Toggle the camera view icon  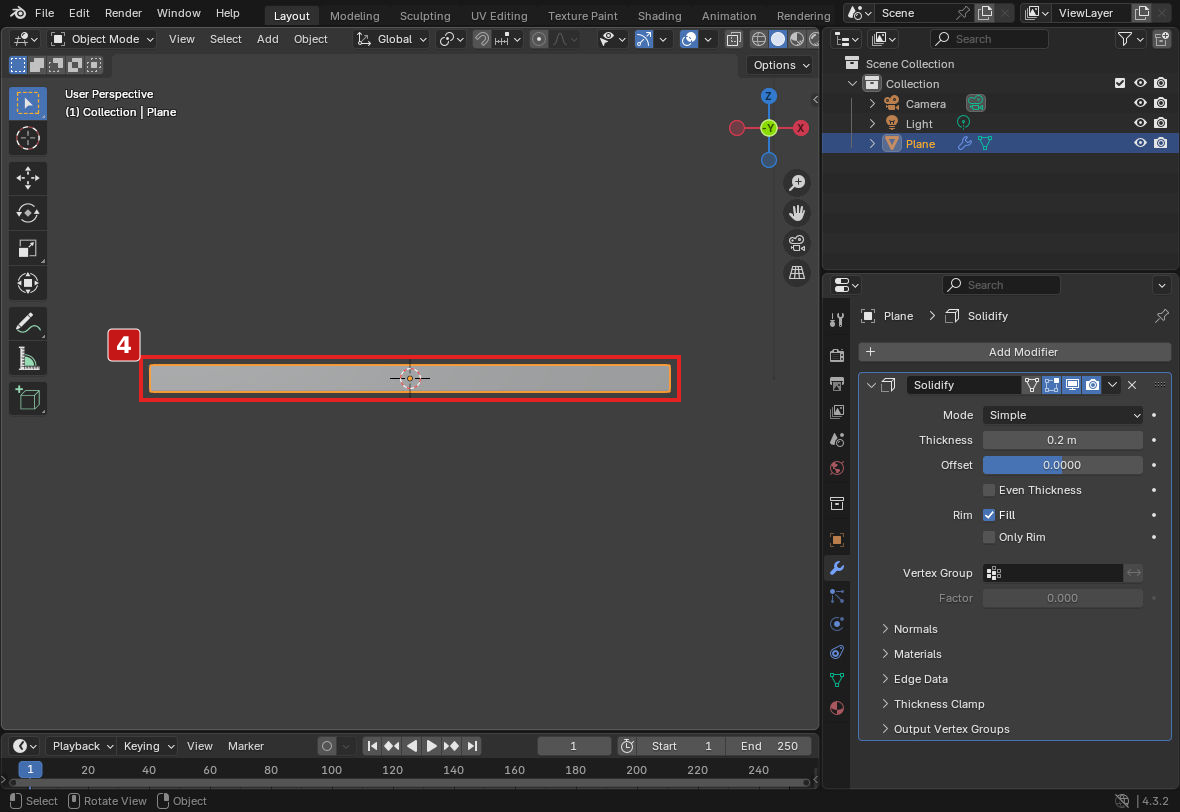[797, 243]
